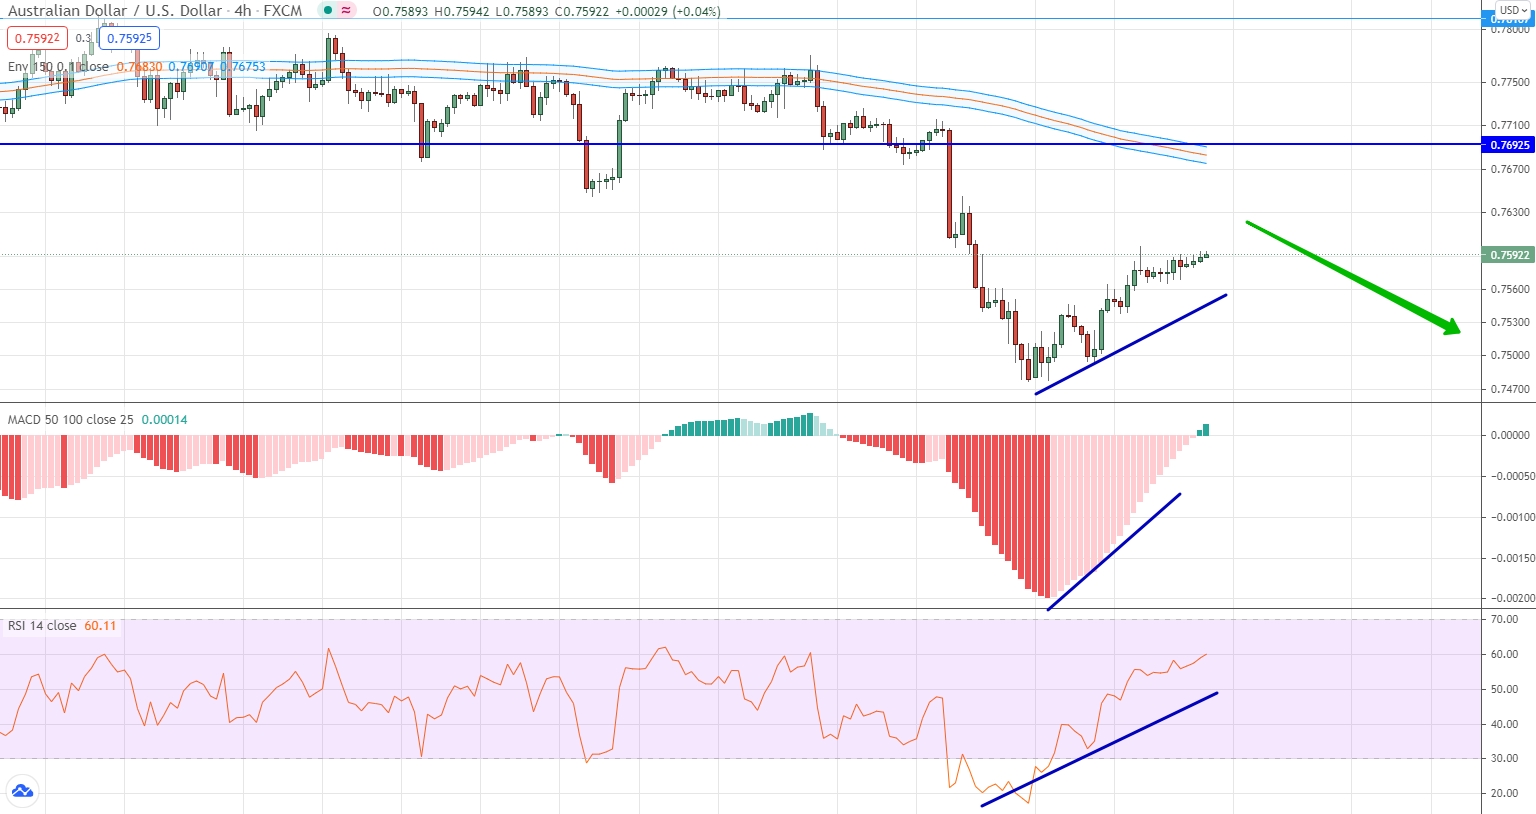Viewport: 1536px width, 814px height.
Task: Click the RSI value 60.11
Action: (x=100, y=626)
